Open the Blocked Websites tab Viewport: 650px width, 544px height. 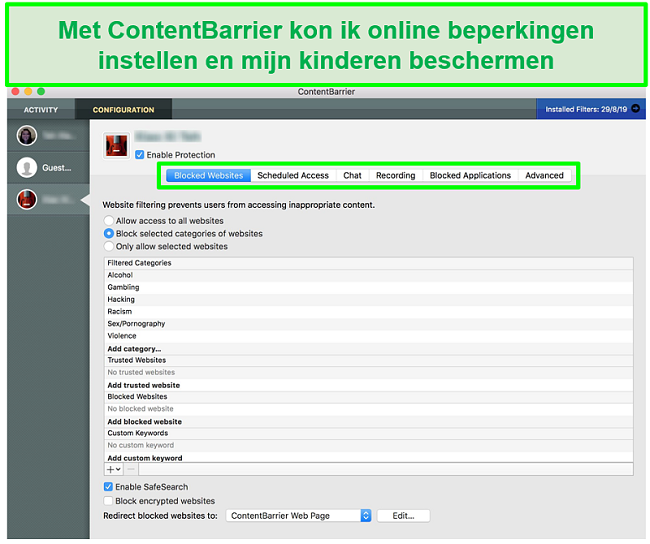pyautogui.click(x=209, y=175)
